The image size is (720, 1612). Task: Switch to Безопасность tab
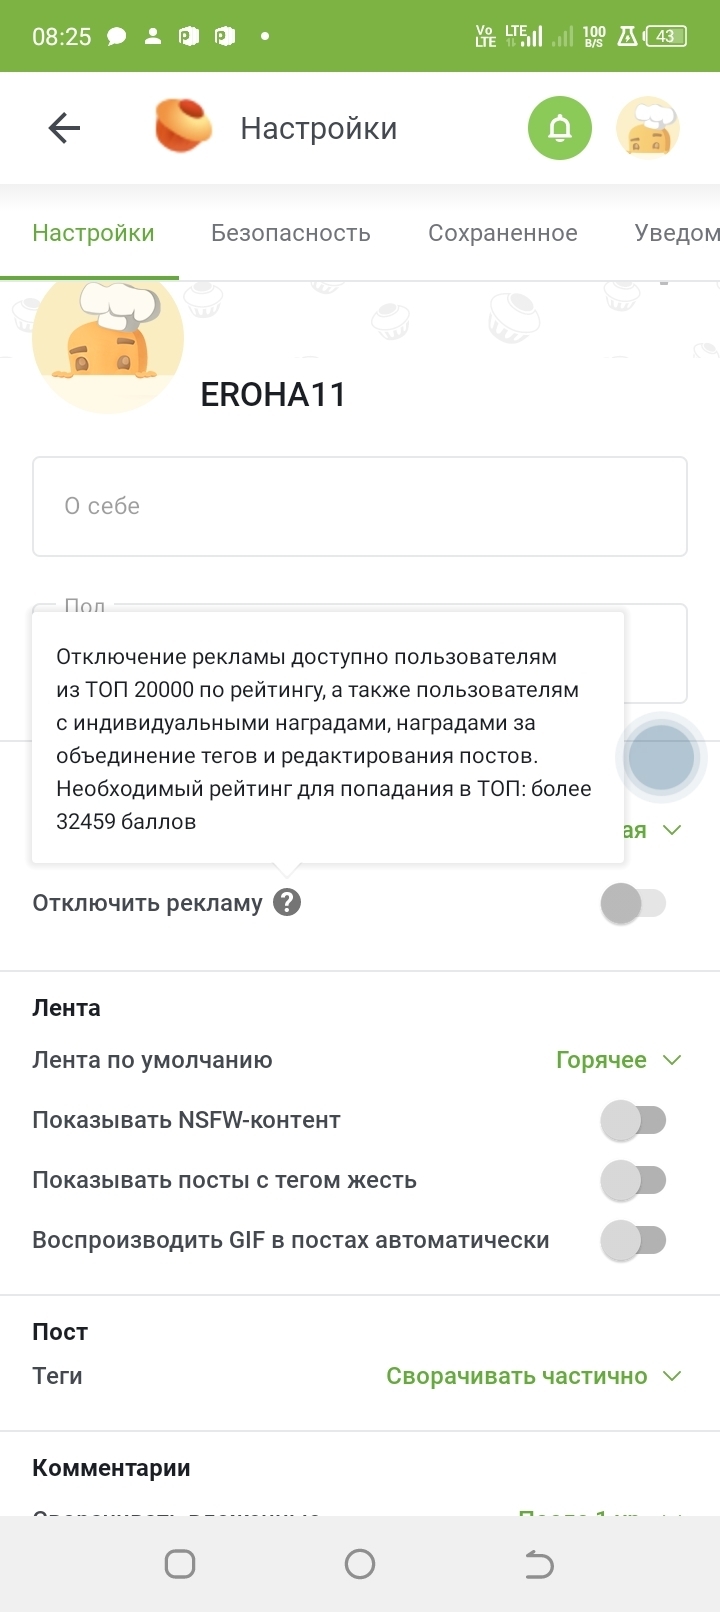pyautogui.click(x=291, y=233)
